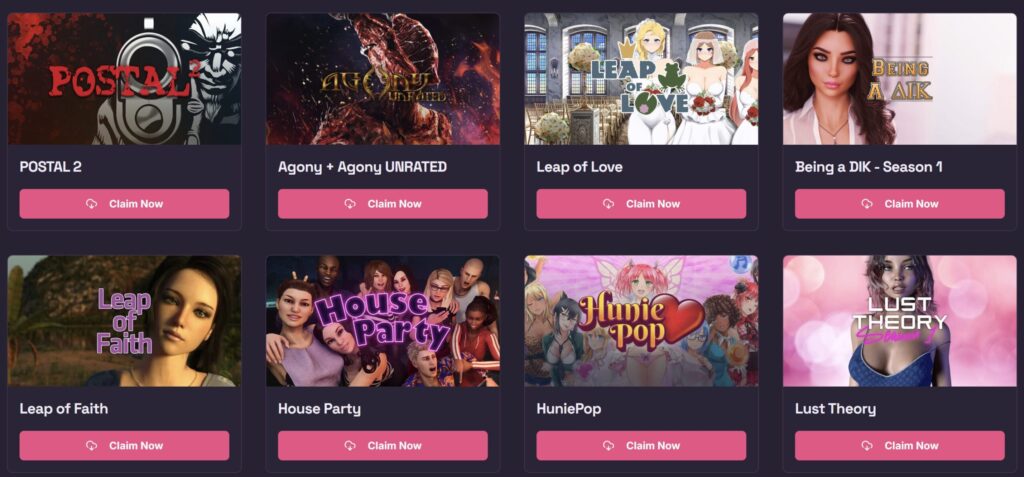Click the download icon on Leap of Faith's Claim button
The image size is (1024, 477).
(91, 446)
